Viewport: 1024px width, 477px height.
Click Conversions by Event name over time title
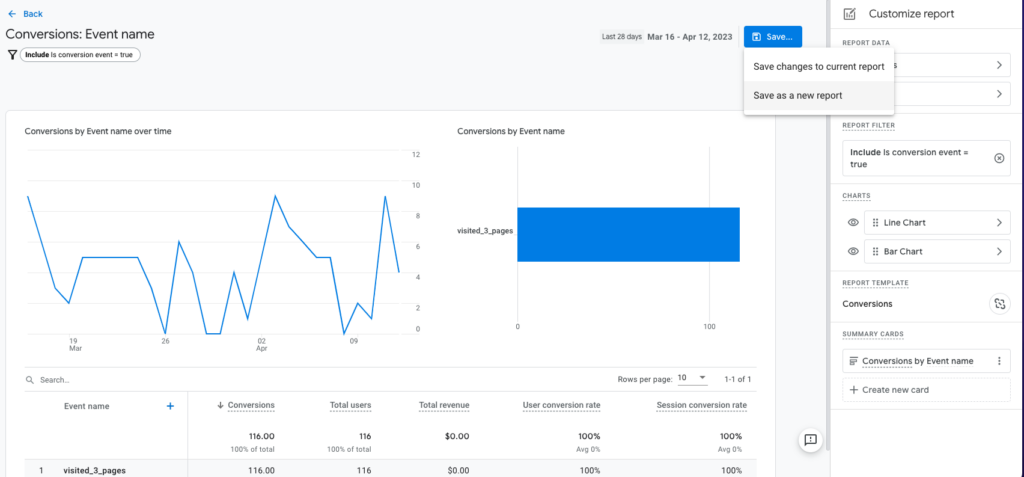pyautogui.click(x=98, y=131)
